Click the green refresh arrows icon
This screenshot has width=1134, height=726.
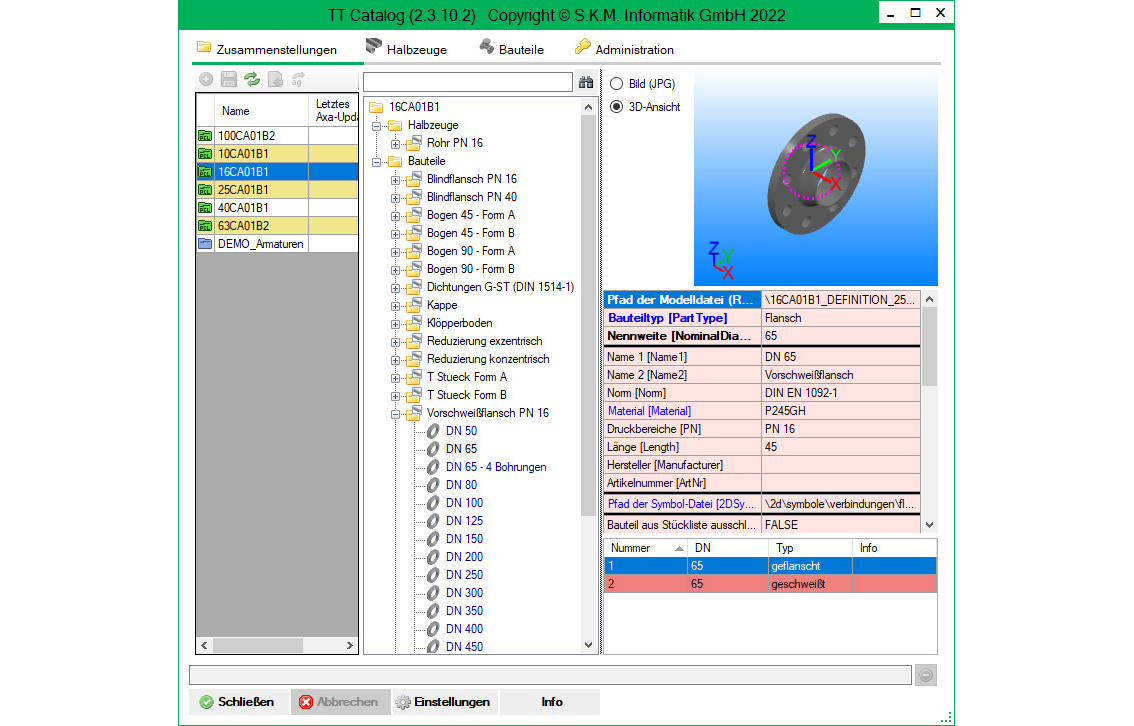[252, 80]
